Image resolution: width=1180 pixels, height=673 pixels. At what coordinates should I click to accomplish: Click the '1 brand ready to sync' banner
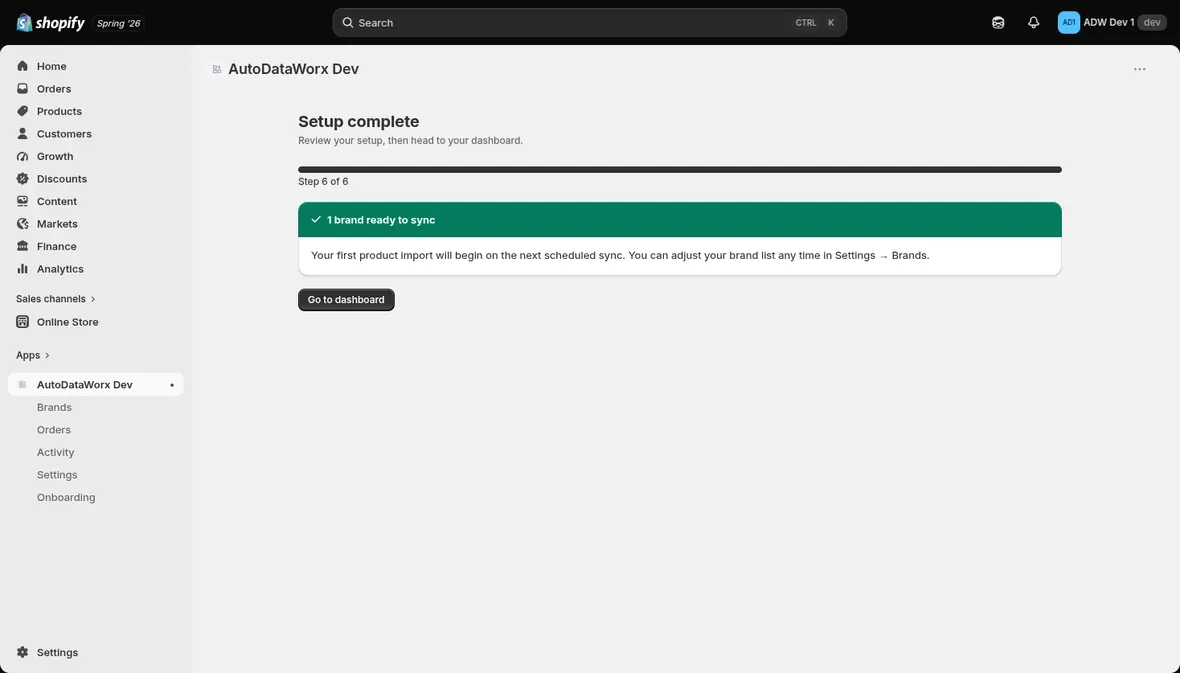click(x=680, y=220)
